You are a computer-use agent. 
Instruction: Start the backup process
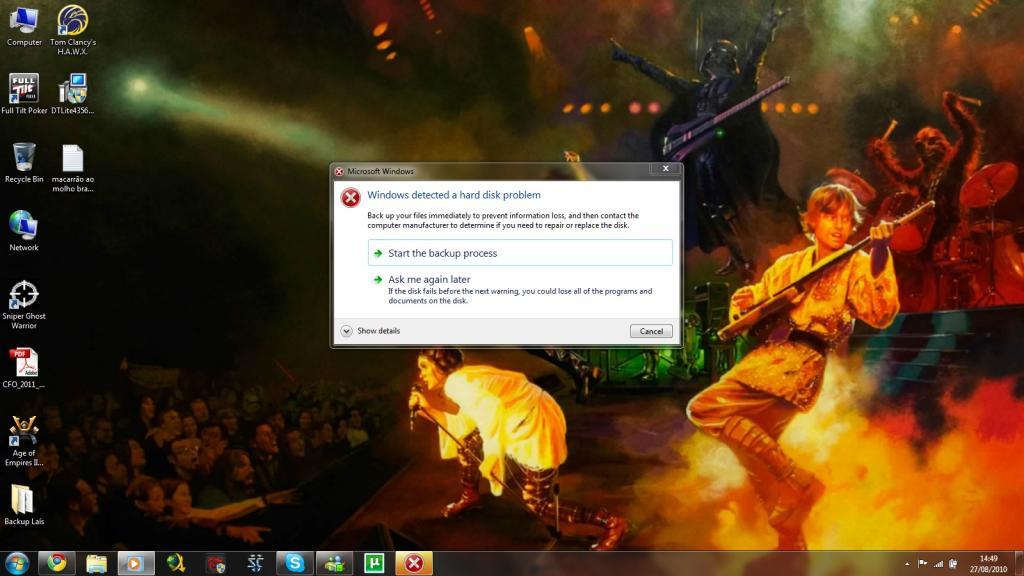pos(520,253)
